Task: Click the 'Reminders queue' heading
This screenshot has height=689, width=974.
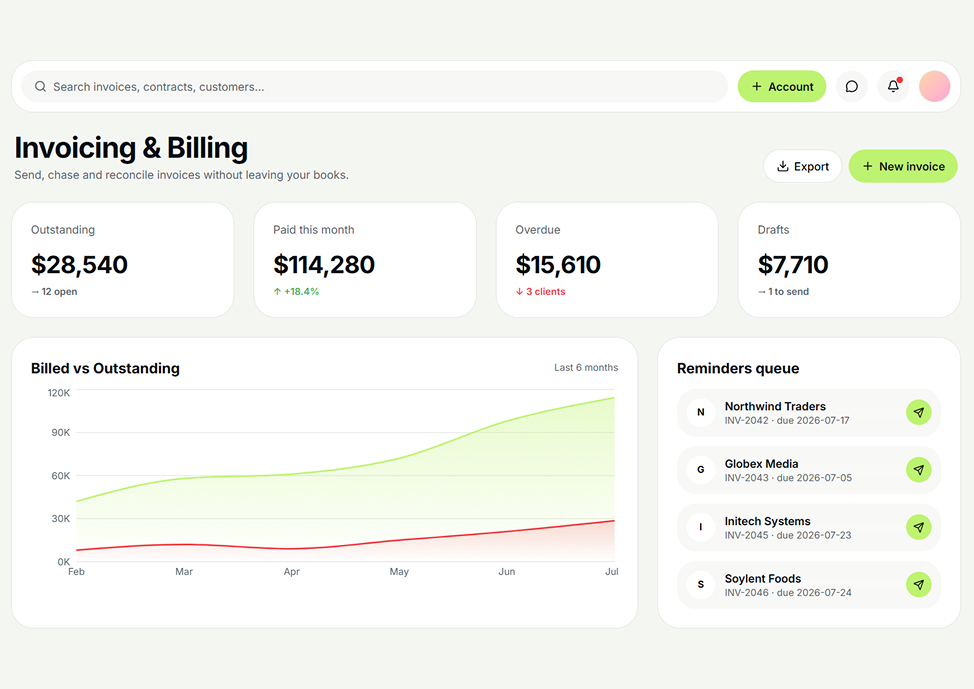Action: click(738, 368)
